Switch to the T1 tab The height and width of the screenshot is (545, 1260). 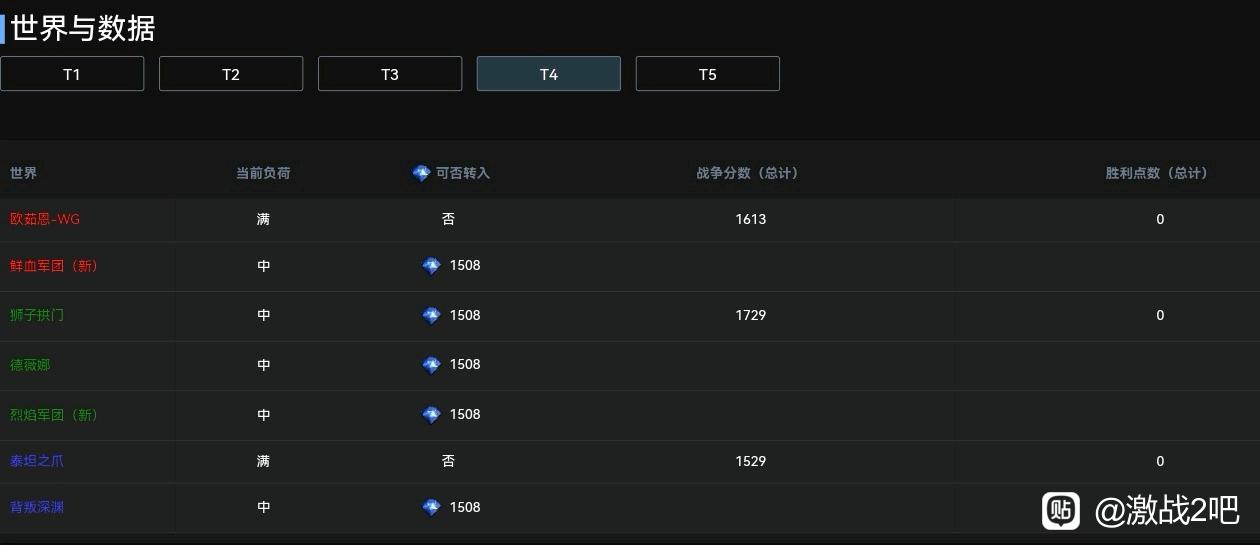coord(72,74)
